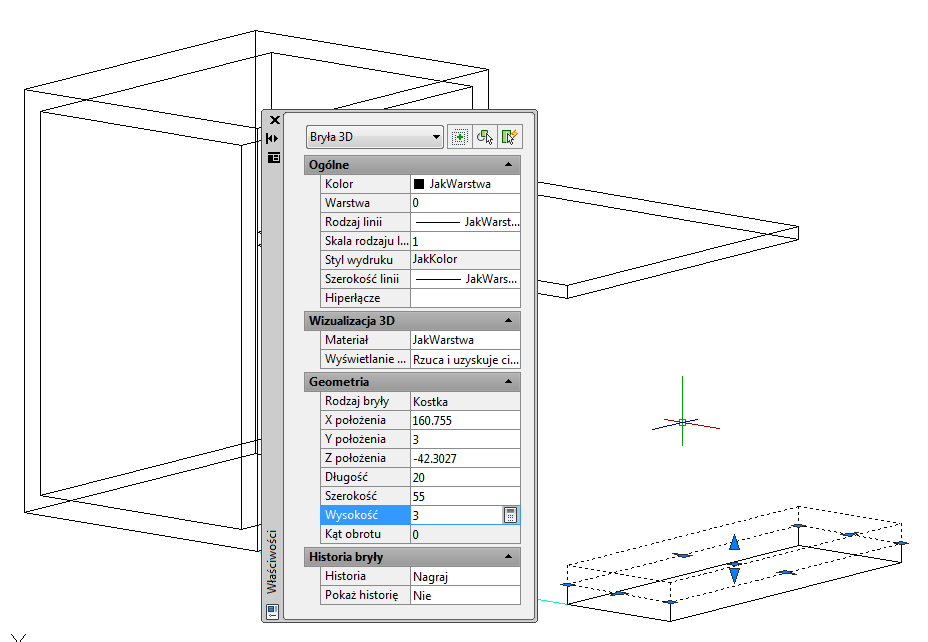
Task: Click the Właściwości vertical title bar
Action: [x=272, y=561]
